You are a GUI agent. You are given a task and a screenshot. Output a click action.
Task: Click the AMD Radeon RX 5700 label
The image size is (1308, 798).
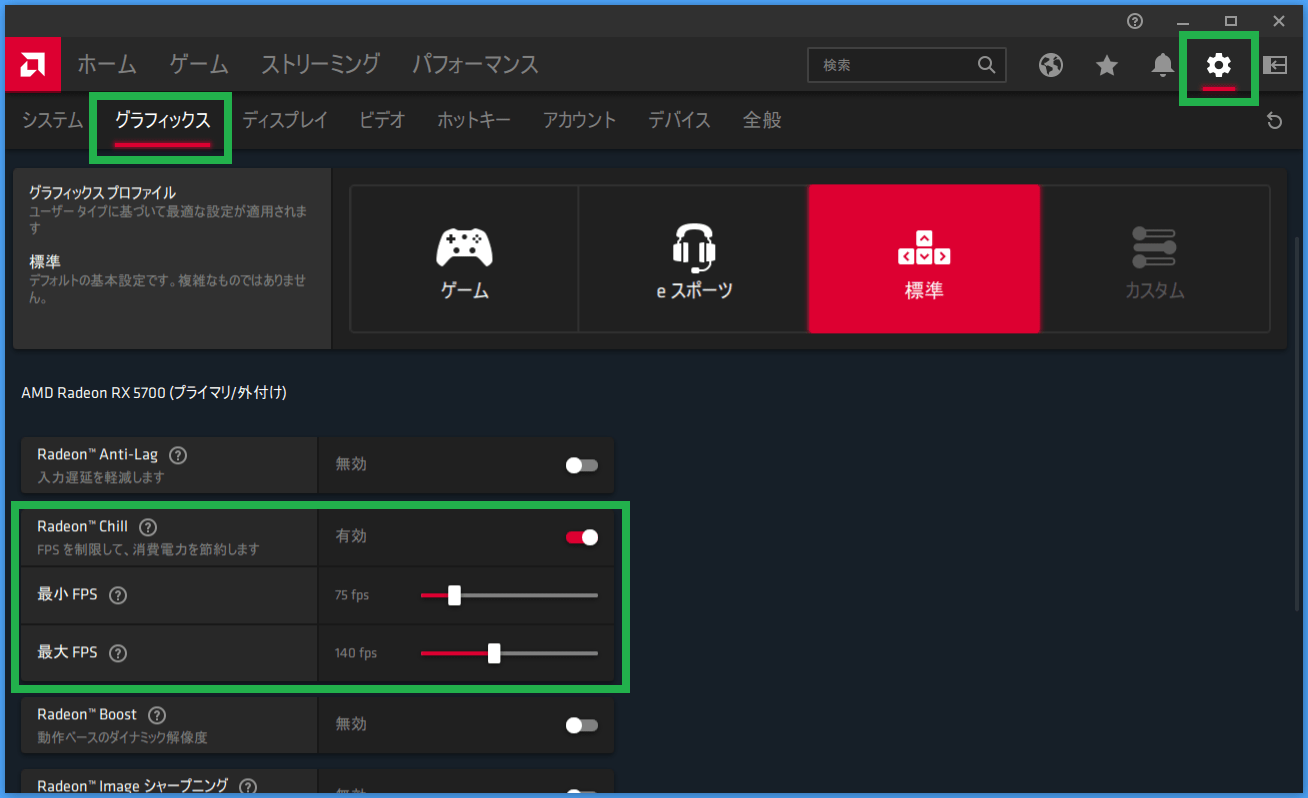tap(154, 393)
